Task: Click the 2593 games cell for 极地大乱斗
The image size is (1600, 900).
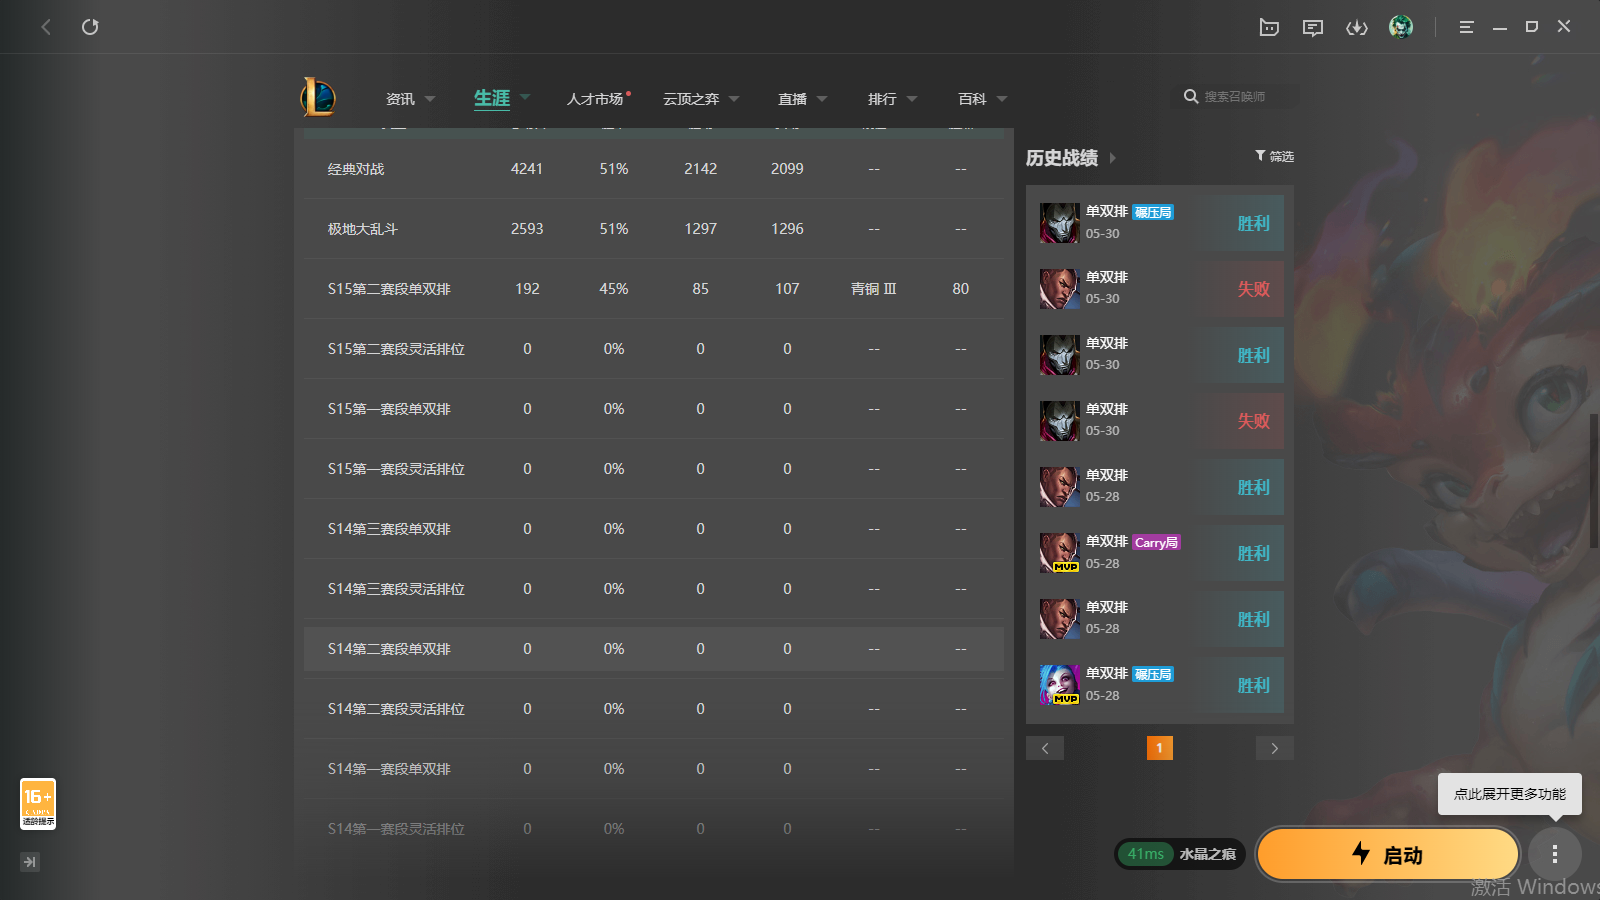Action: [527, 229]
